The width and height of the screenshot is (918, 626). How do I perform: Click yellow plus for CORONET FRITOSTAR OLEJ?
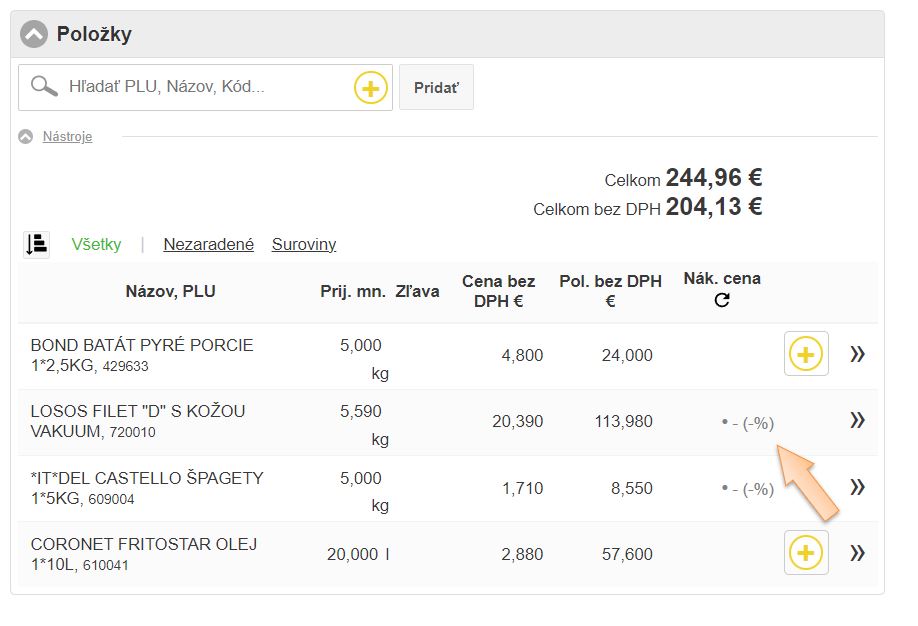pyautogui.click(x=806, y=553)
